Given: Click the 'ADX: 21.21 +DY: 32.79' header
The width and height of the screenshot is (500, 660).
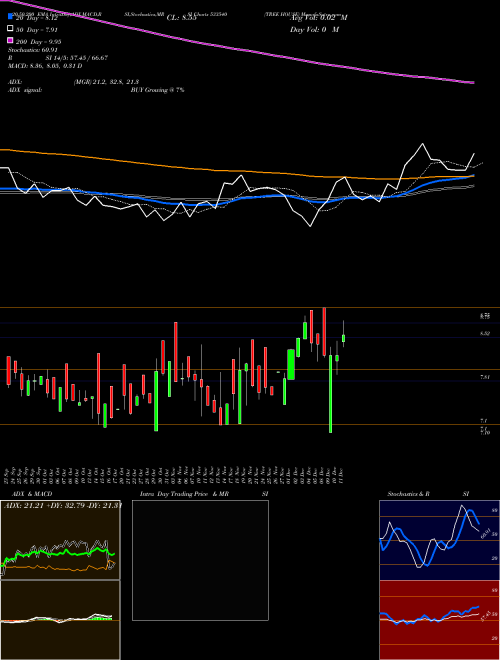Looking at the screenshot, I should click(x=62, y=505).
